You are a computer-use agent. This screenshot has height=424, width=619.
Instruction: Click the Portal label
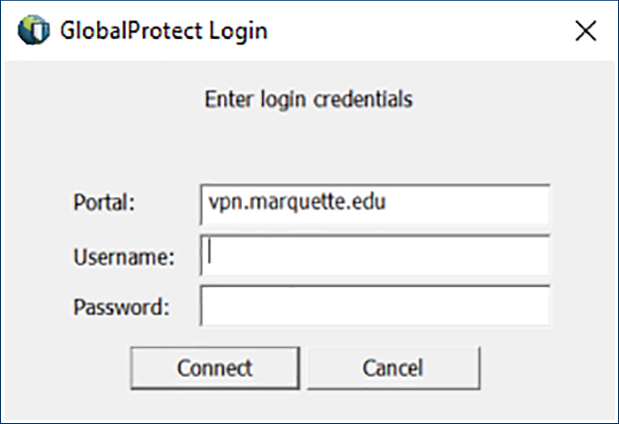pos(104,203)
